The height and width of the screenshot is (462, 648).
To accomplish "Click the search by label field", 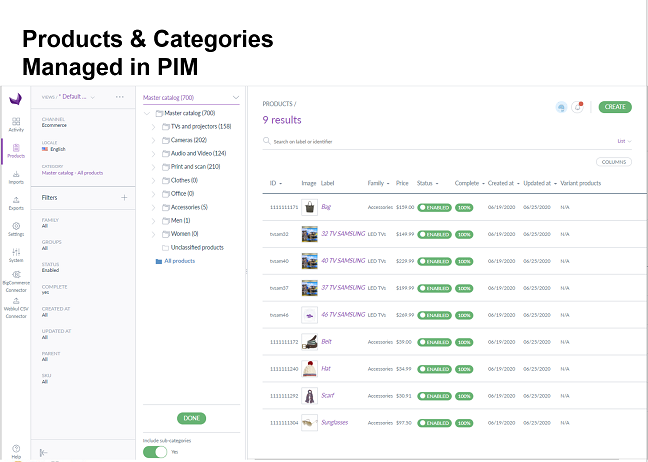I will [330, 142].
